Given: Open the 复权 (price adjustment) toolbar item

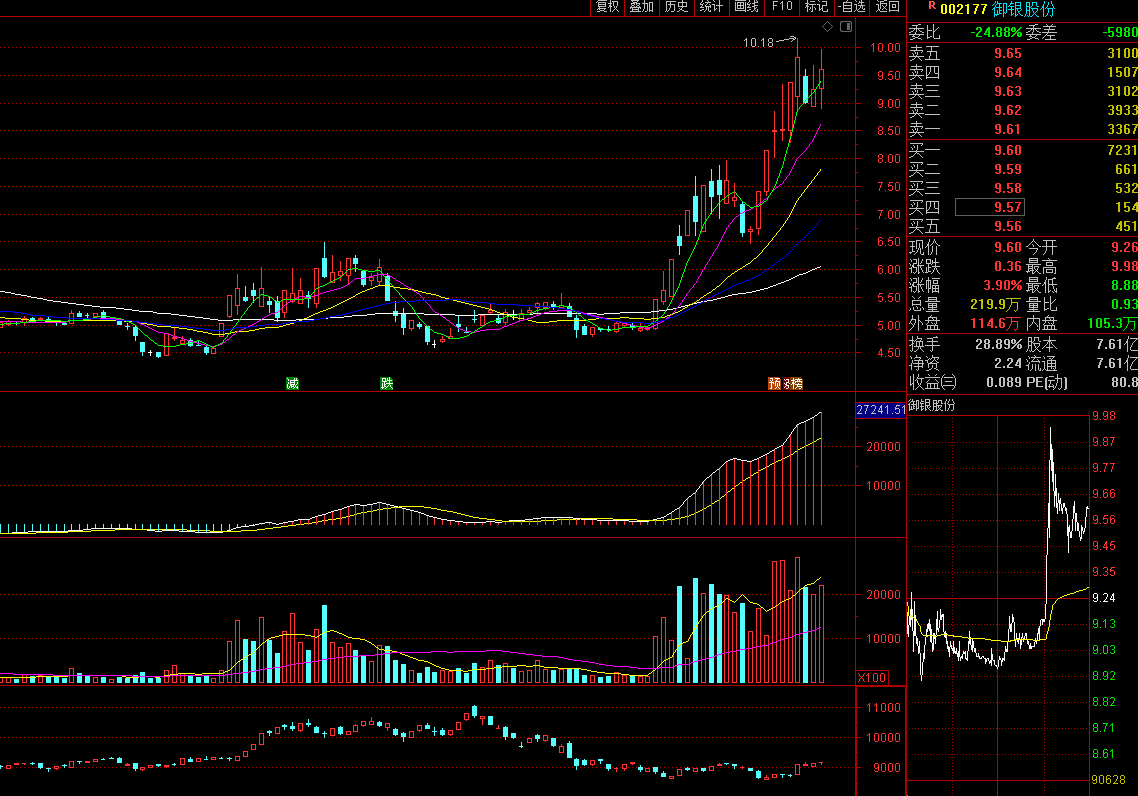Looking at the screenshot, I should 607,7.
